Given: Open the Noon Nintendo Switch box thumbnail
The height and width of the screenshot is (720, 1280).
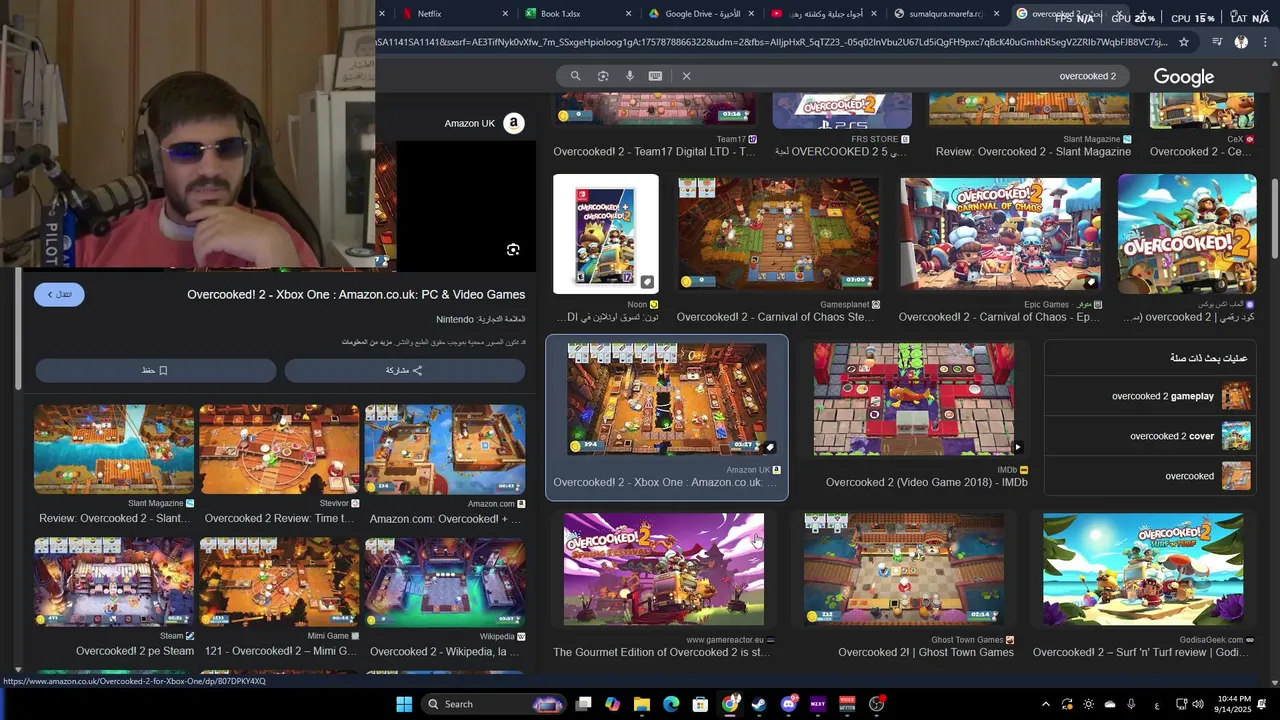Looking at the screenshot, I should [x=606, y=234].
